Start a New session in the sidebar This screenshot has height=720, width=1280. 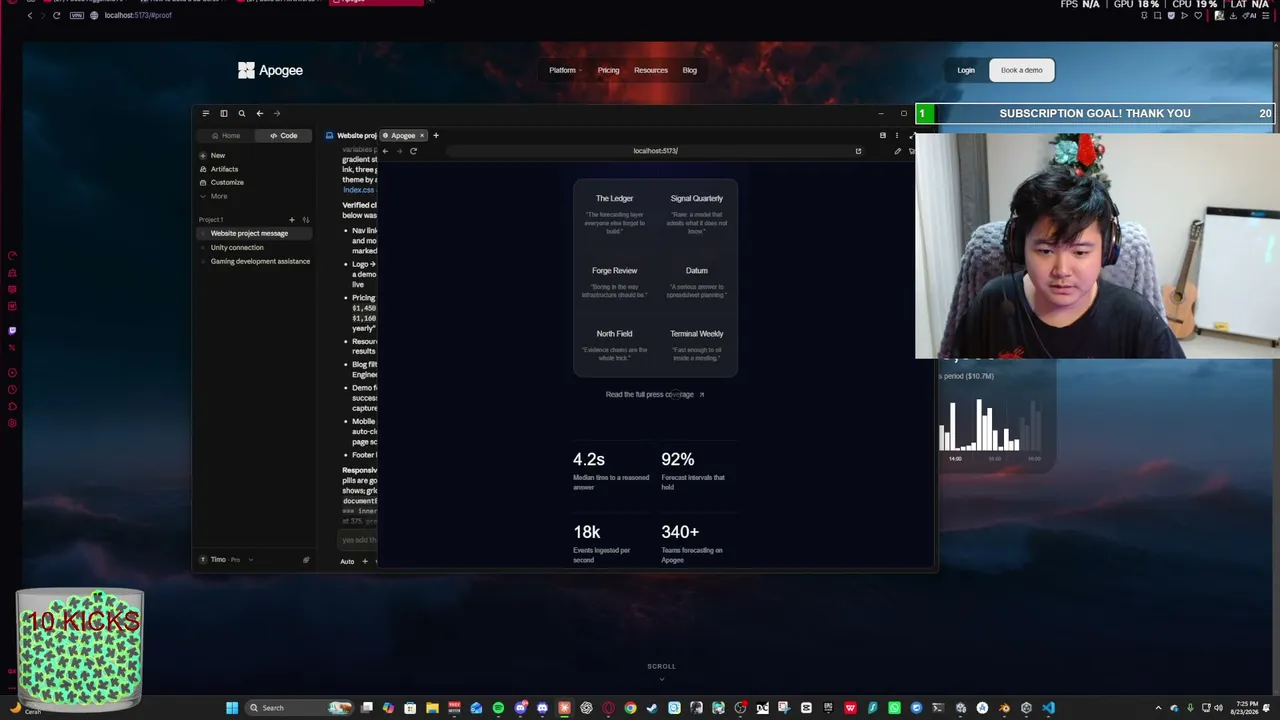coord(217,155)
